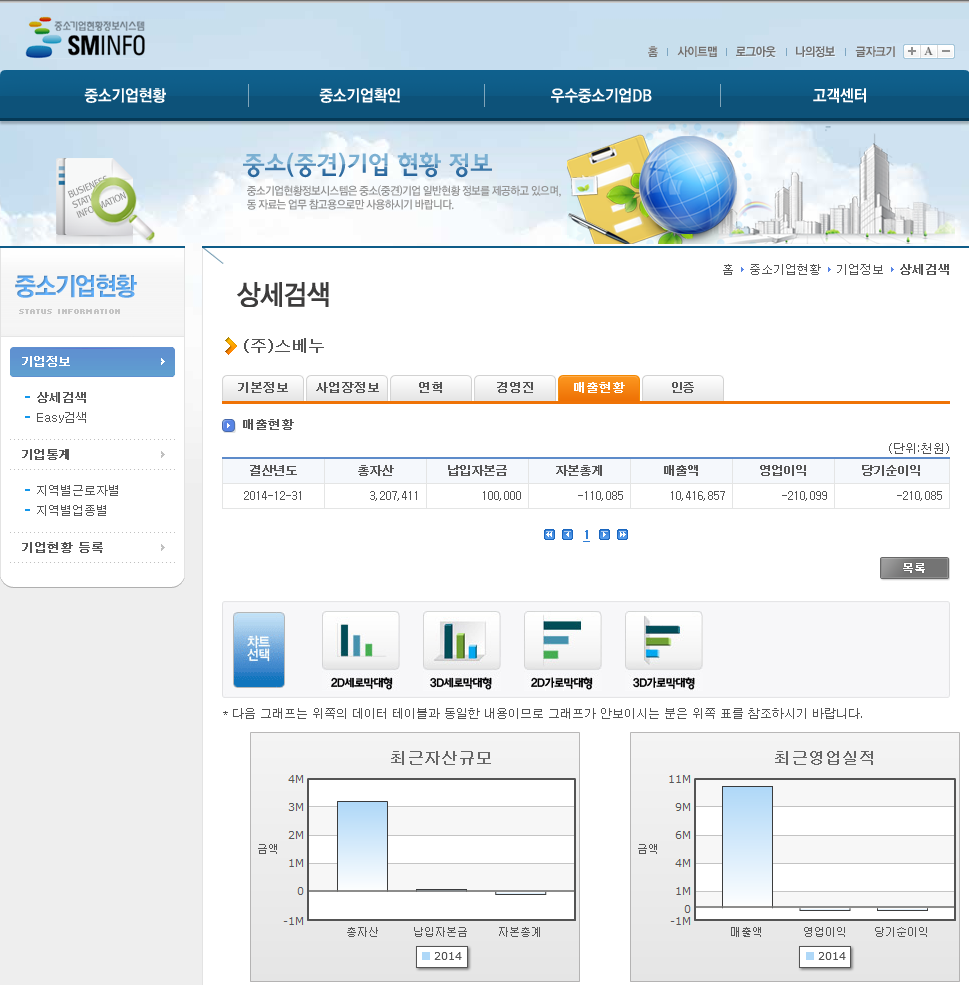Screen dimensions: 969x985
Task: Open the 경영진 tab
Action: click(514, 388)
